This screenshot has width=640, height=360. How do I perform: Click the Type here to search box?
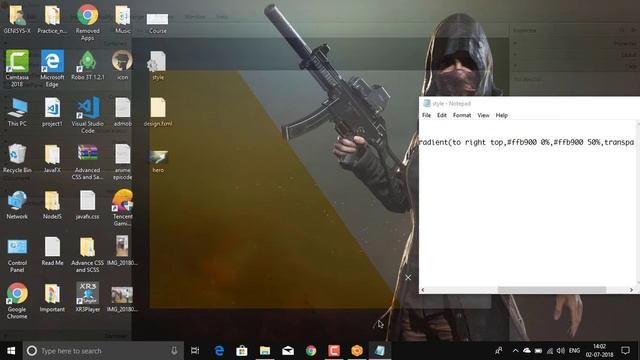[x=103, y=351]
